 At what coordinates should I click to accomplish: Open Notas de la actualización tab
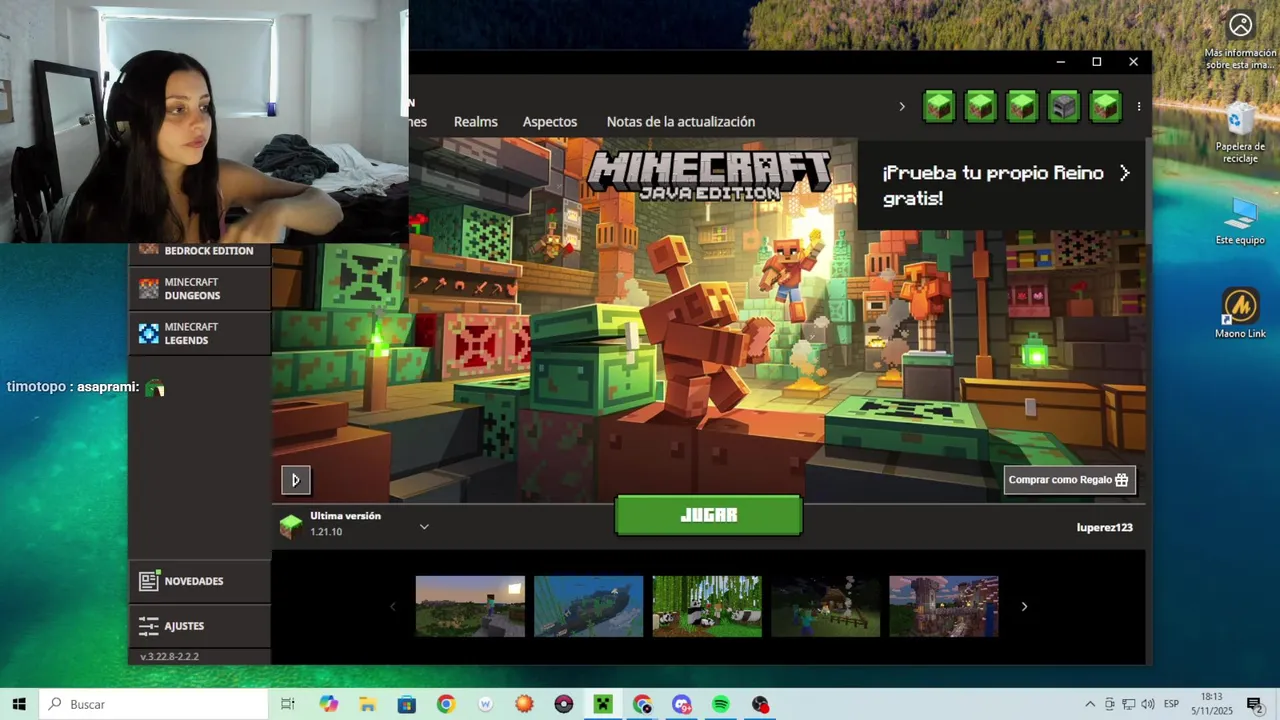(681, 121)
